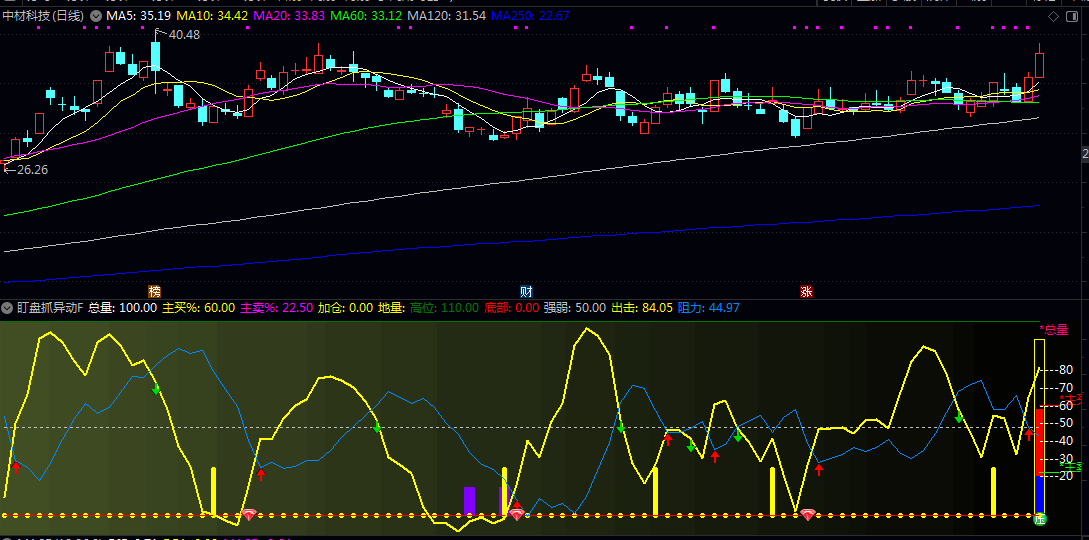This screenshot has height=540, width=1089.
Task: Click the 阻力: 44.97 indicator value
Action: (708, 308)
